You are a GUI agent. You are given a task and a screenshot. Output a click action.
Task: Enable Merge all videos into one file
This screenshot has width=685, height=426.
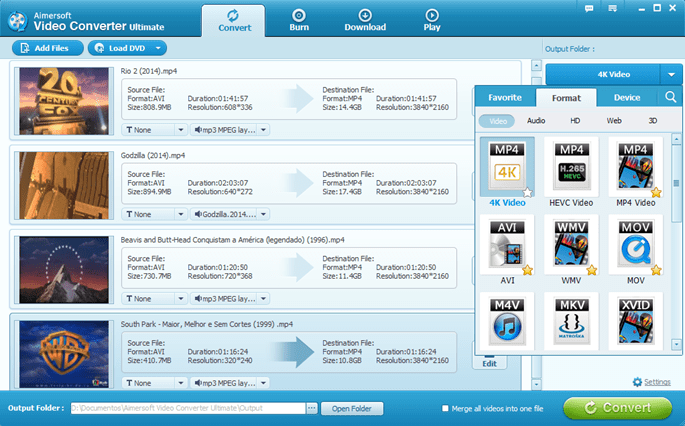point(445,408)
